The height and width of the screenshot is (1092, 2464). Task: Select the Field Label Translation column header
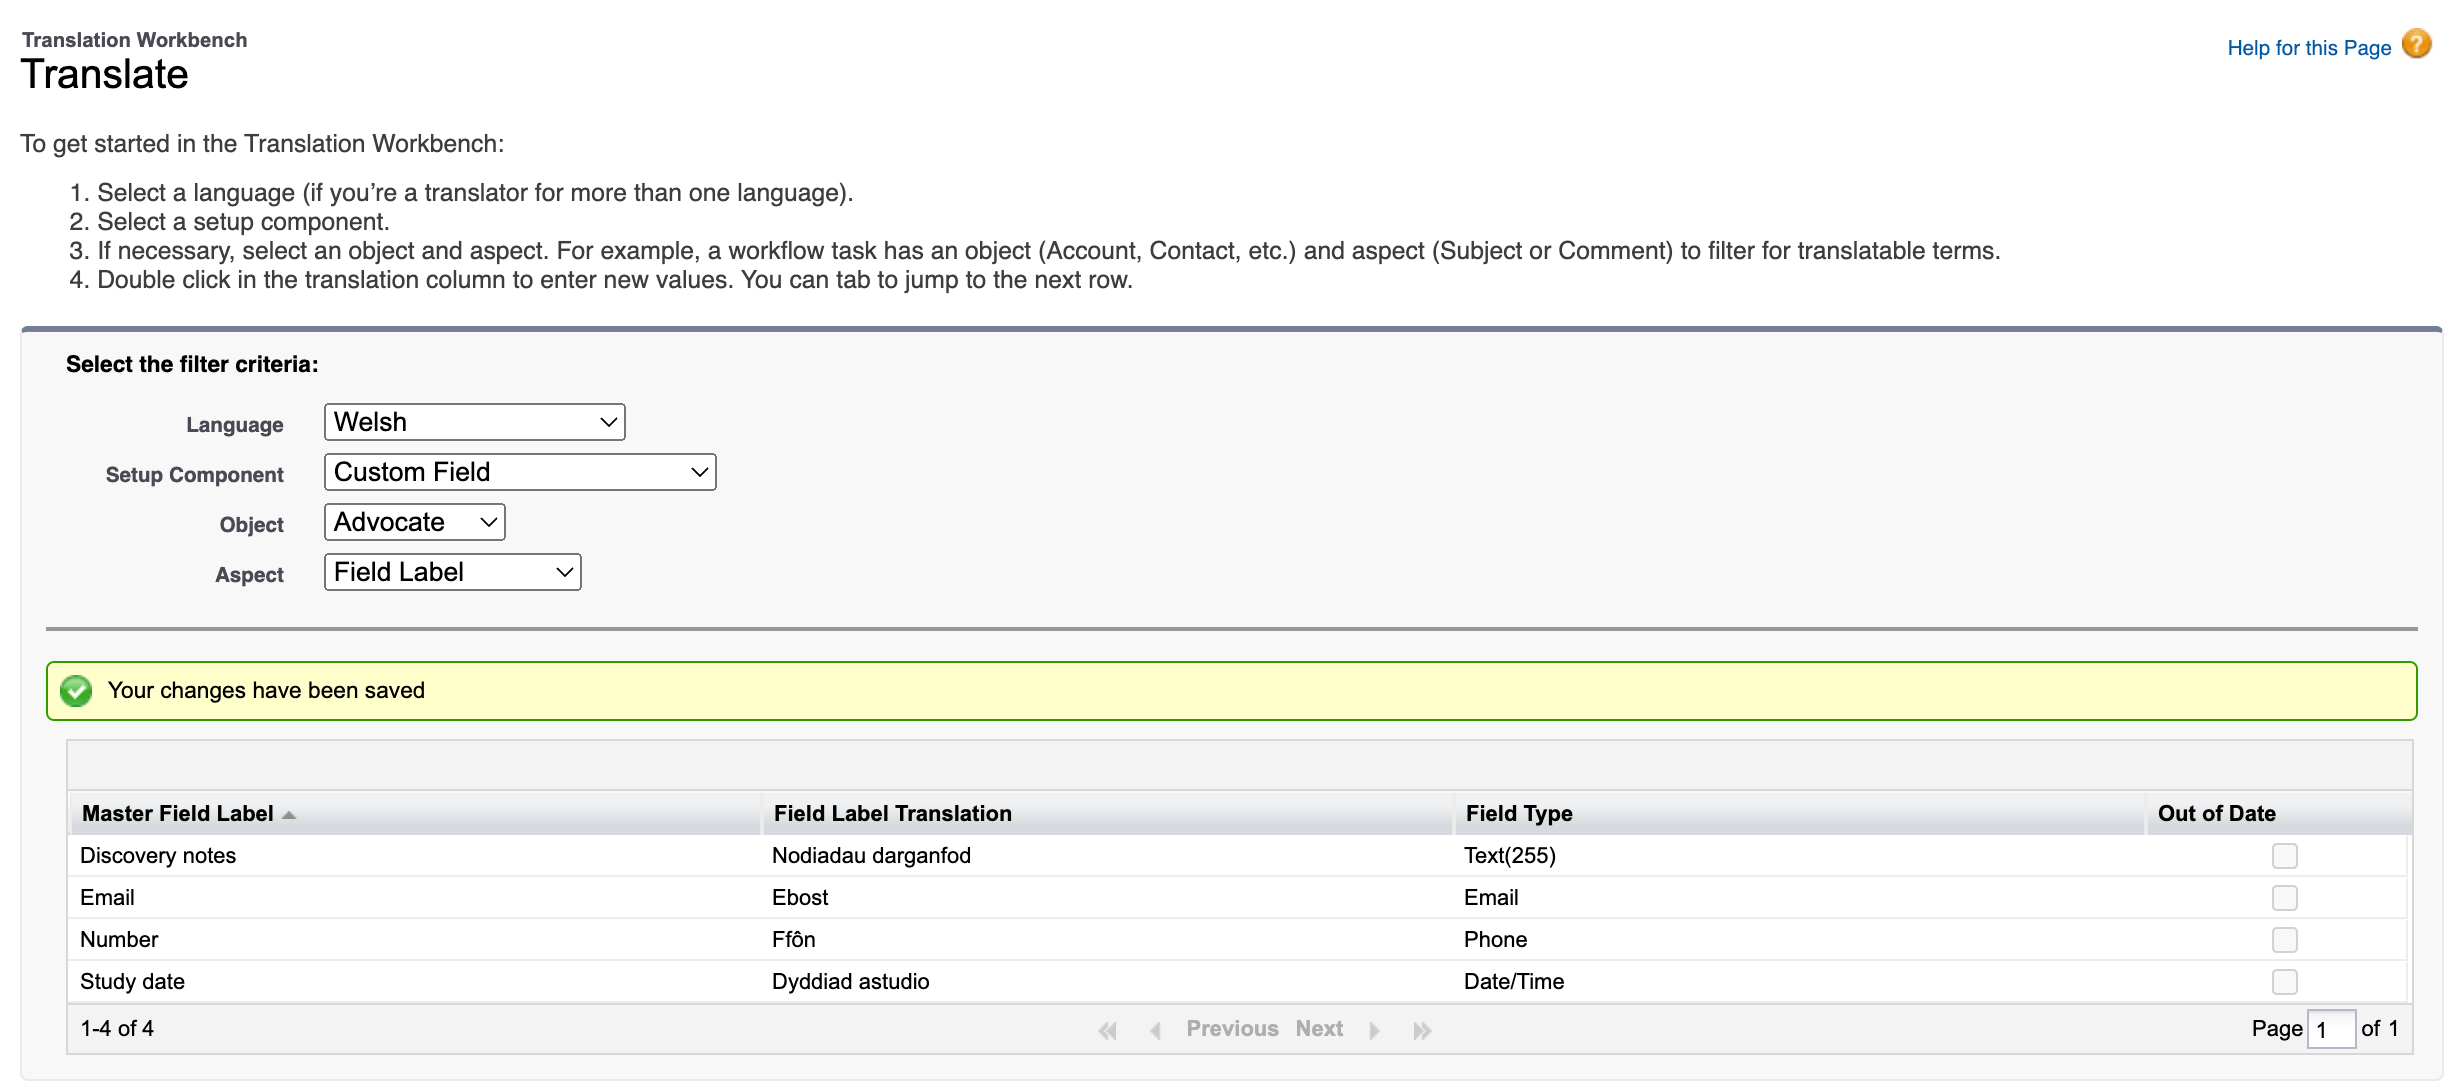891,813
